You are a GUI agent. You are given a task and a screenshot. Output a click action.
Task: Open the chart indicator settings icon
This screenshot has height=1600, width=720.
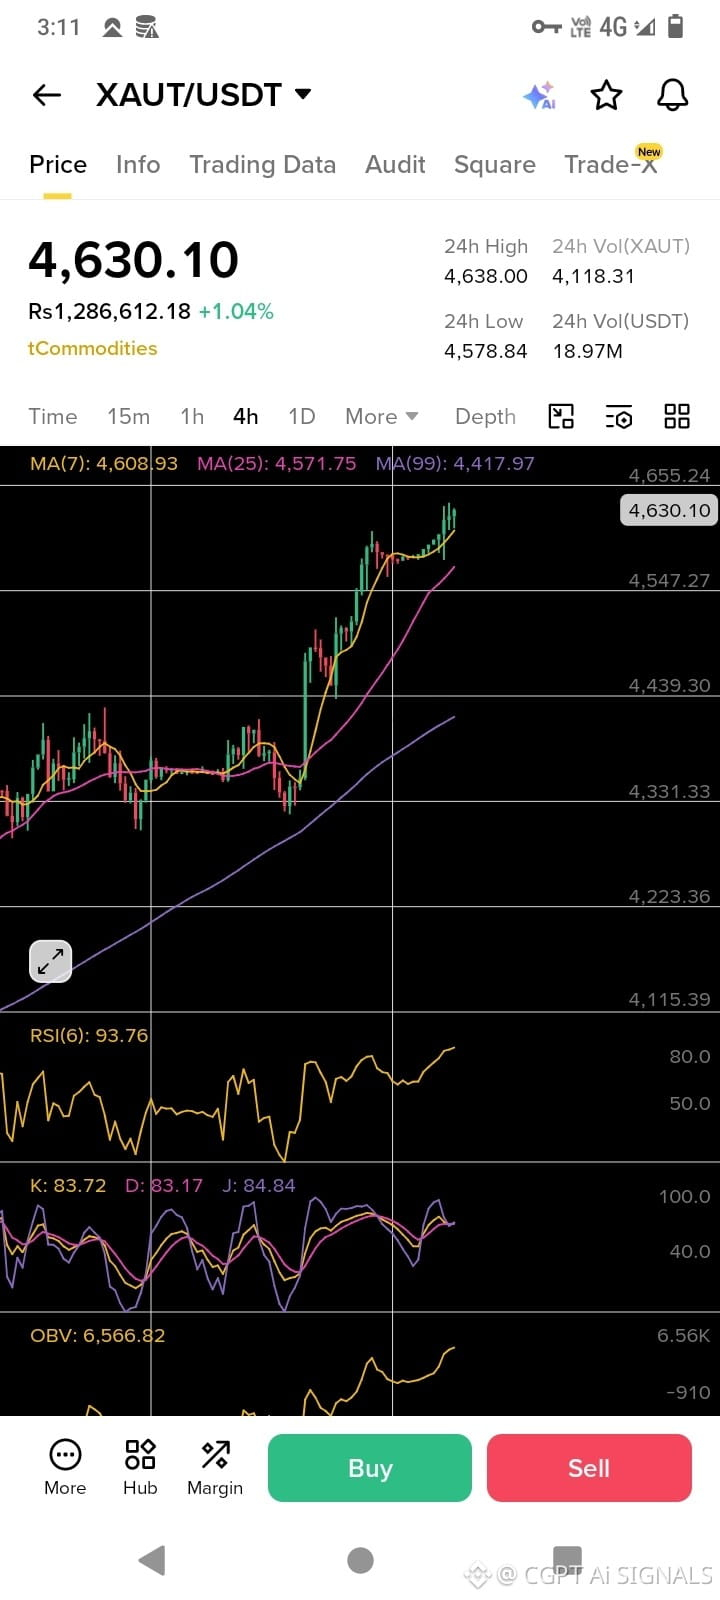(x=619, y=416)
